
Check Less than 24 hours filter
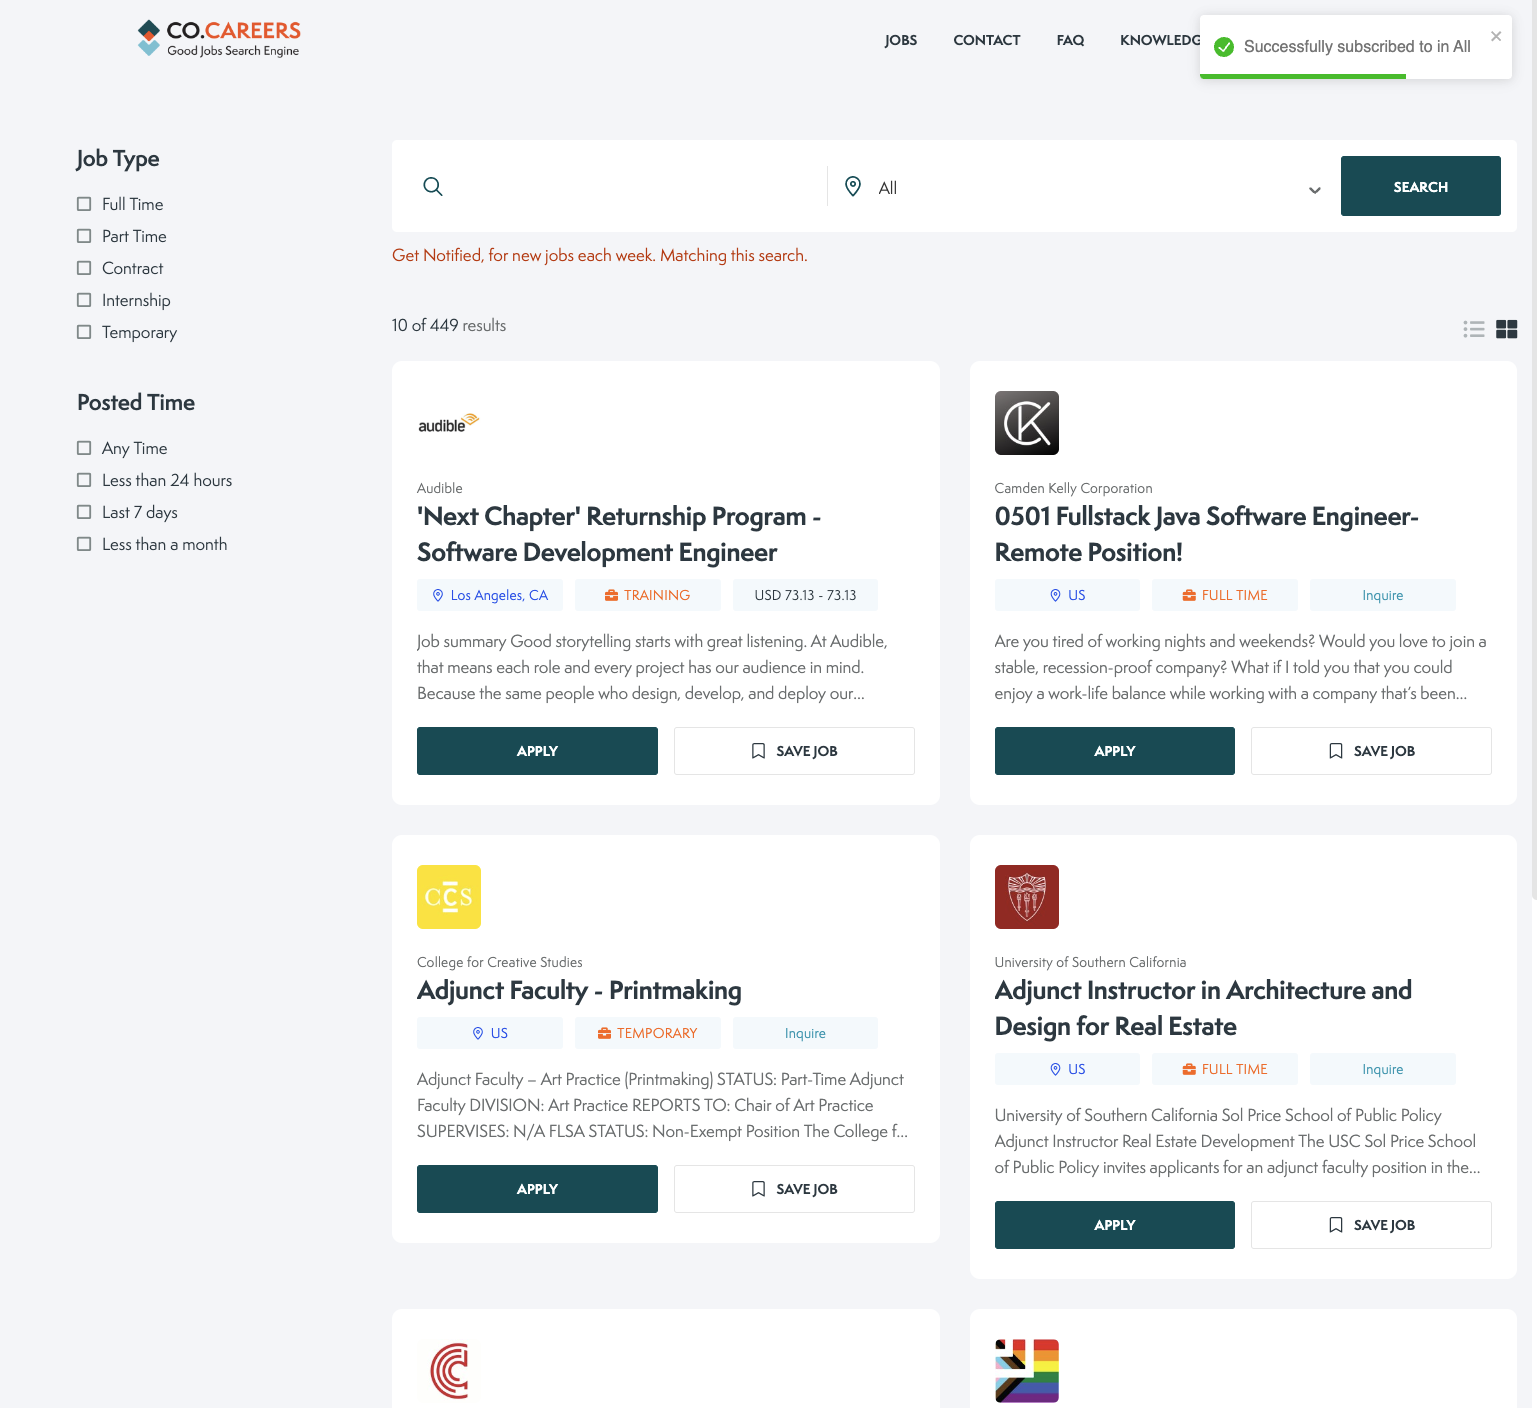[84, 480]
